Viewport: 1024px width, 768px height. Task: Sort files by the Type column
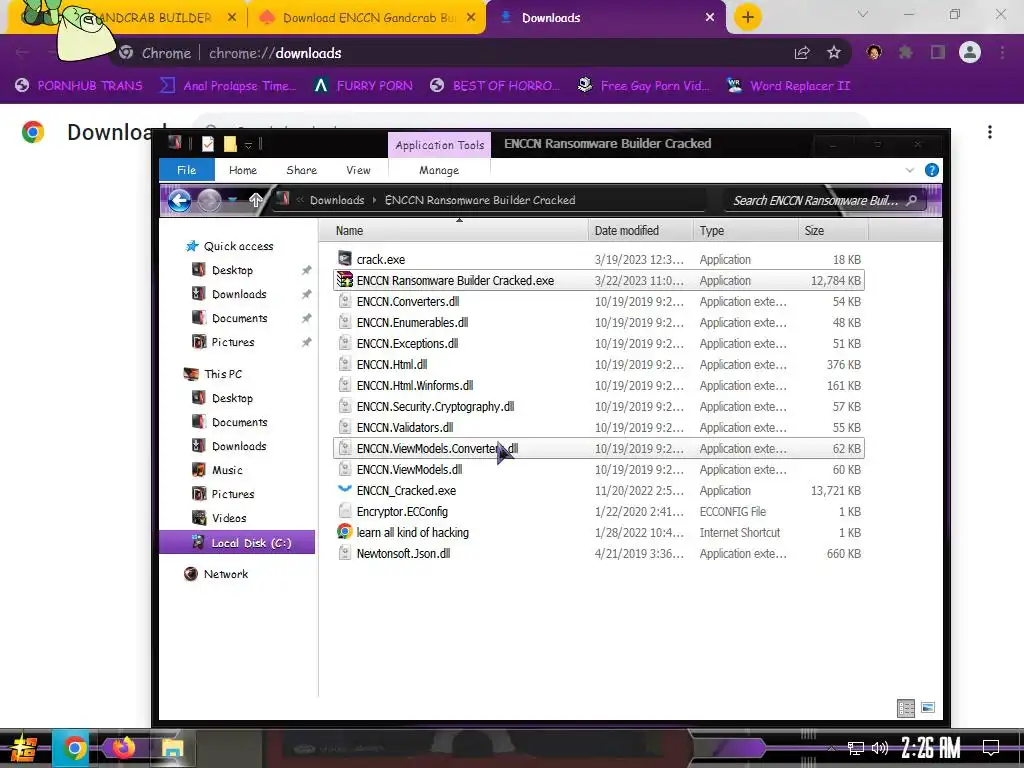712,231
